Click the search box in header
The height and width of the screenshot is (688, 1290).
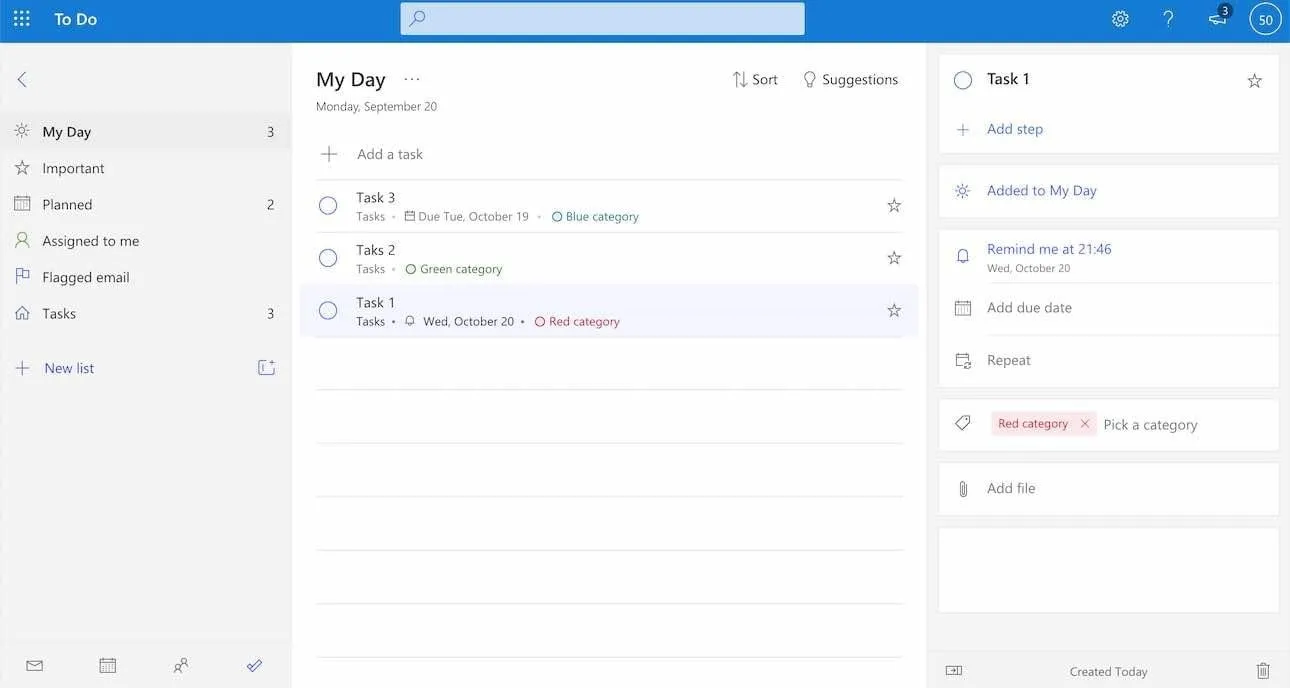coord(602,18)
